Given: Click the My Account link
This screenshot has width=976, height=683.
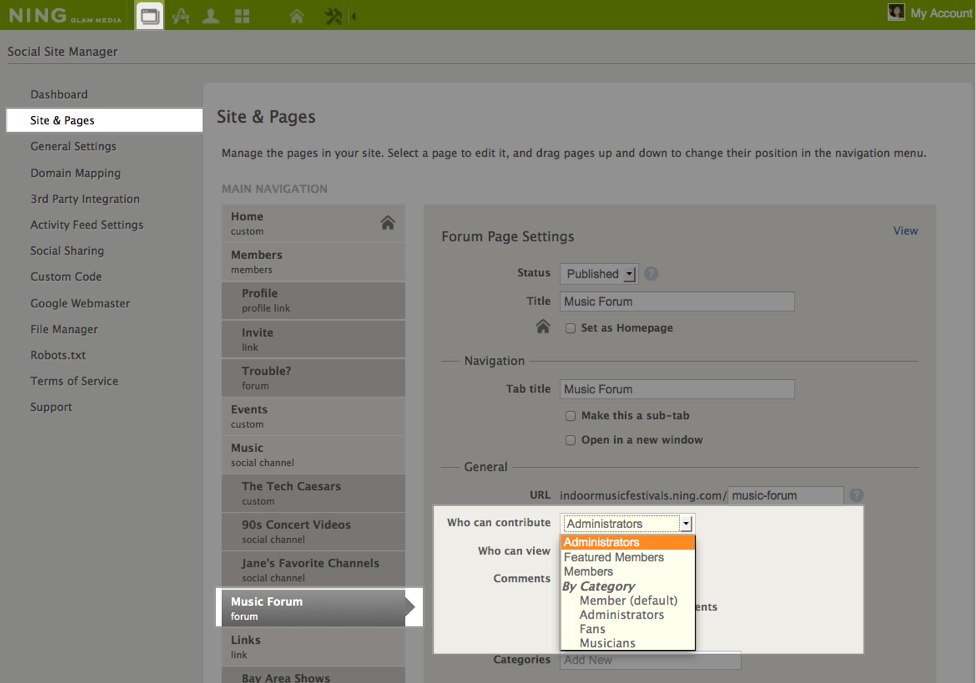Looking at the screenshot, I should click(x=941, y=12).
